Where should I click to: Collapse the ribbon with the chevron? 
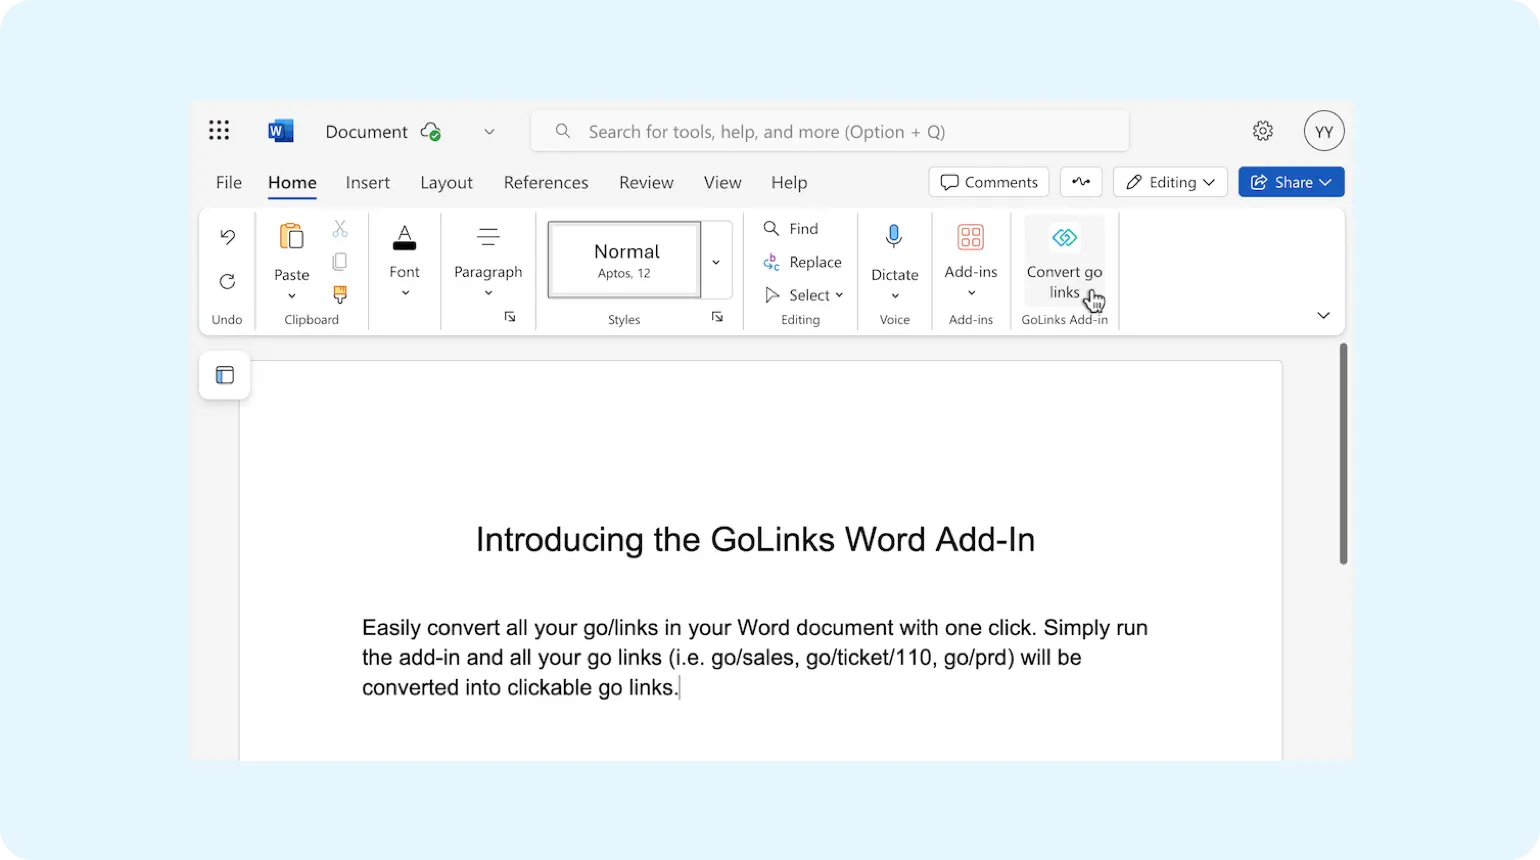tap(1323, 315)
